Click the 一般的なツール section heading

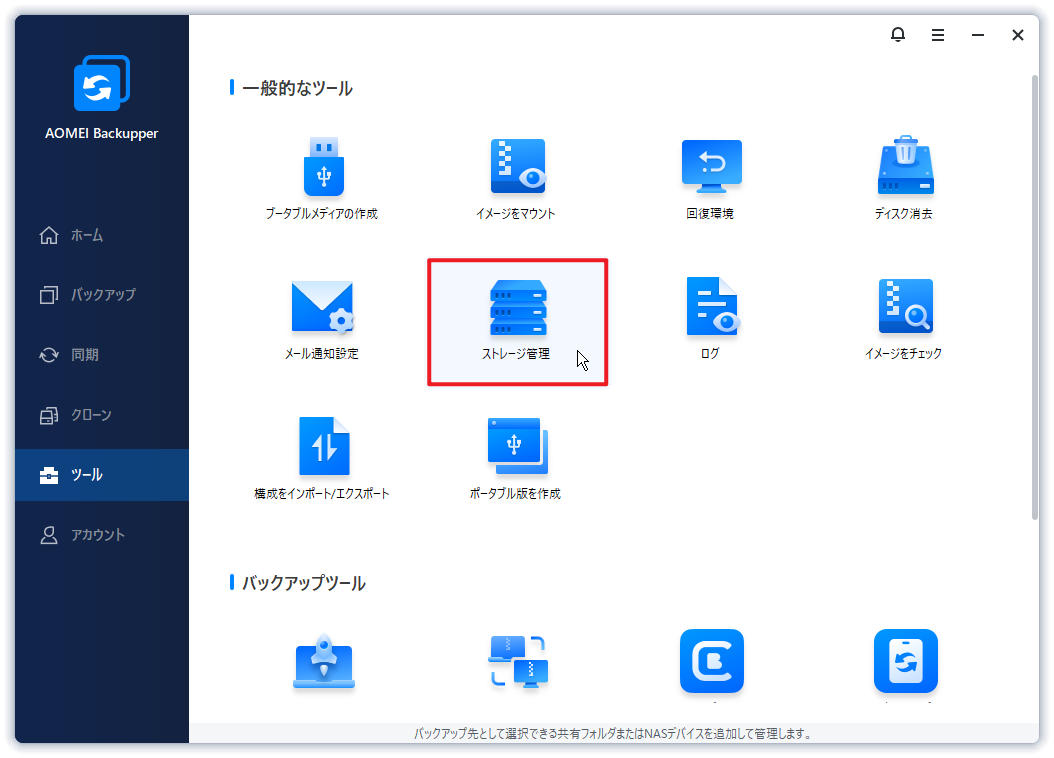click(297, 88)
